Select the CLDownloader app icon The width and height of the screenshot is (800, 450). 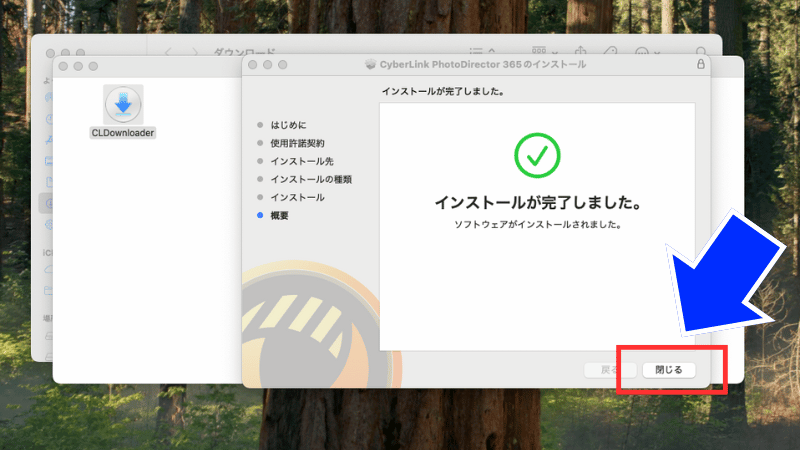[123, 104]
